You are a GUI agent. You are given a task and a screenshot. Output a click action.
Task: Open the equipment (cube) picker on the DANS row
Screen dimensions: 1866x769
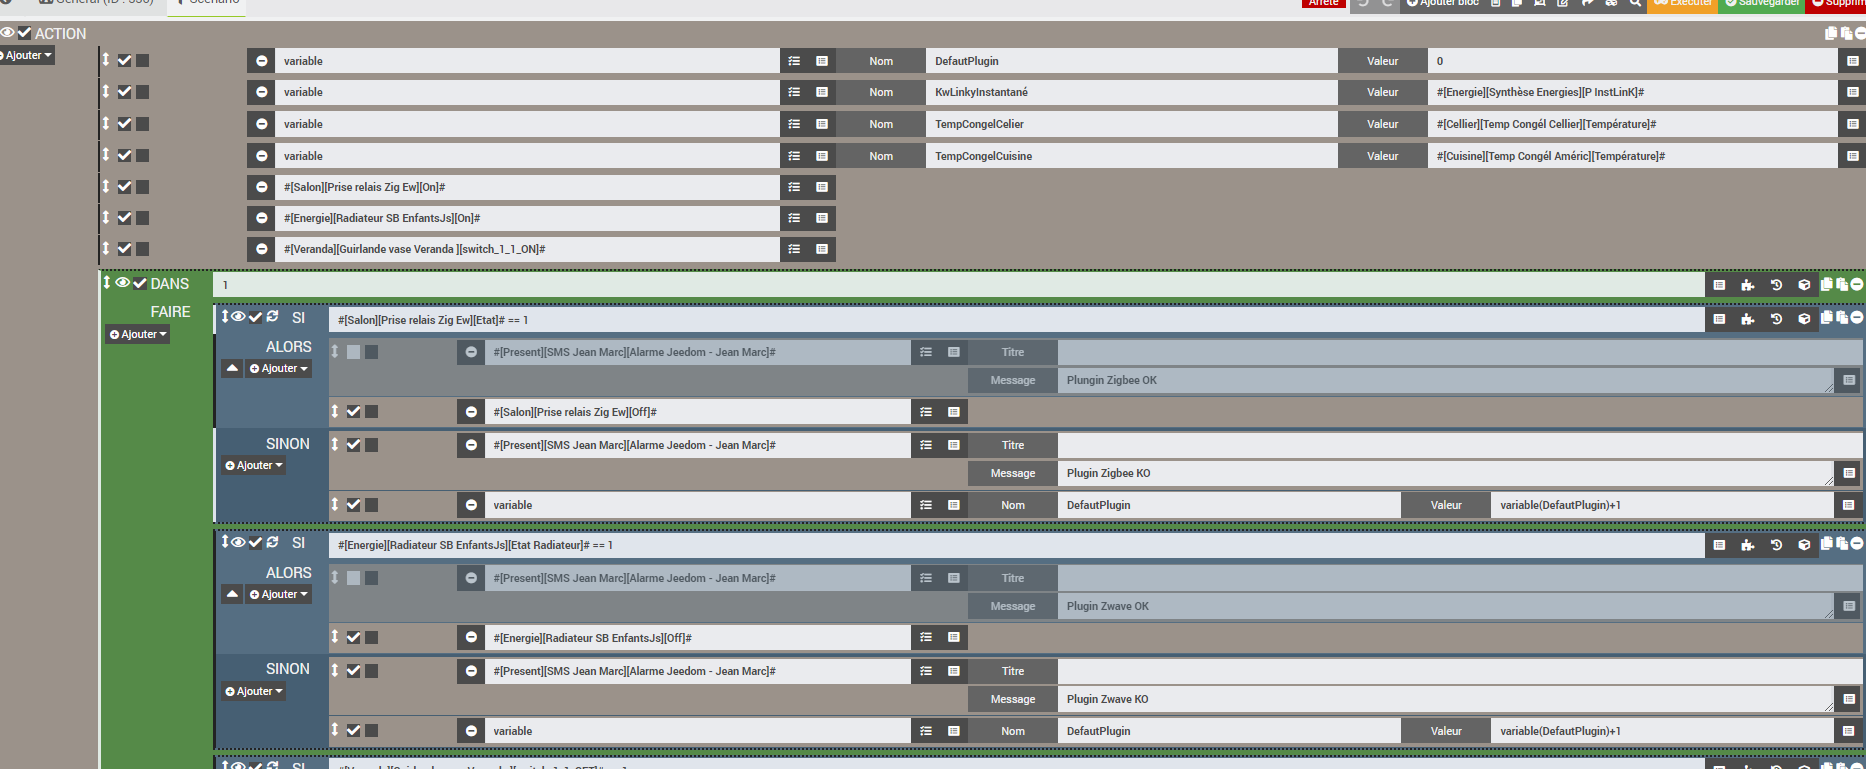point(1804,285)
